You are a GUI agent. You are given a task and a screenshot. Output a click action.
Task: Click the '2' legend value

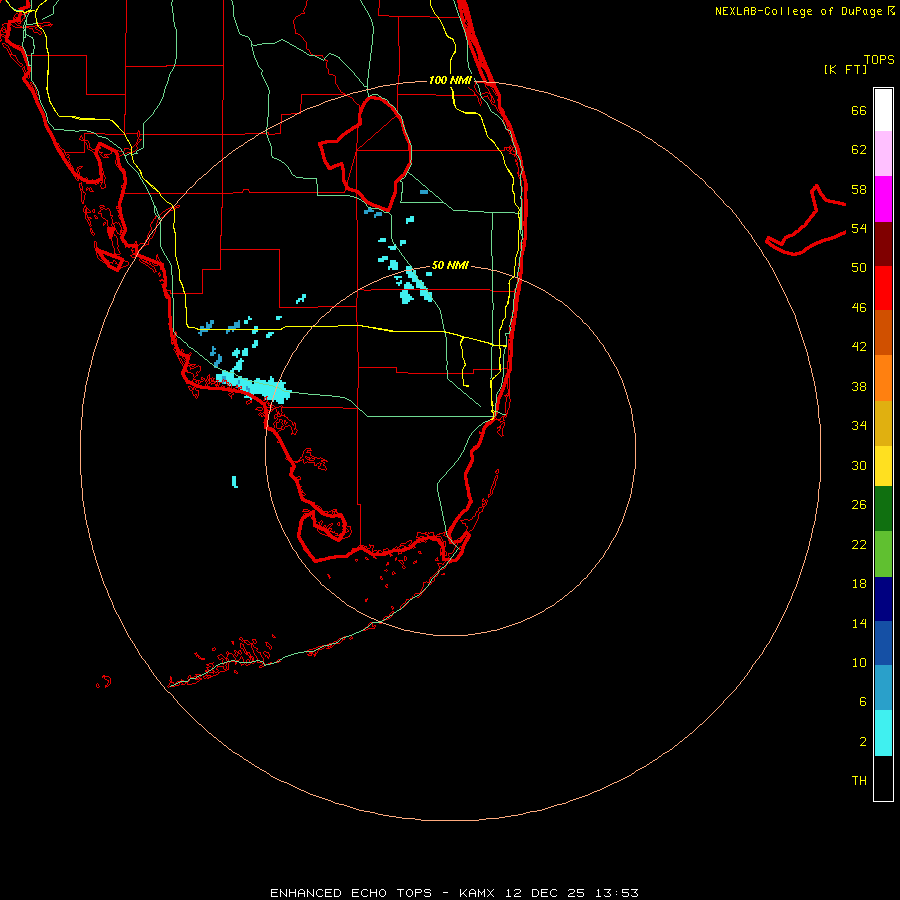click(x=863, y=742)
